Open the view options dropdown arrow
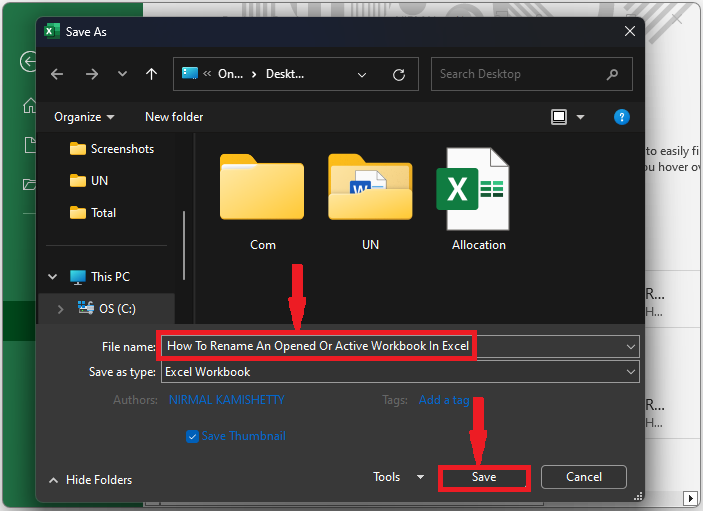The height and width of the screenshot is (514, 703). [x=580, y=118]
